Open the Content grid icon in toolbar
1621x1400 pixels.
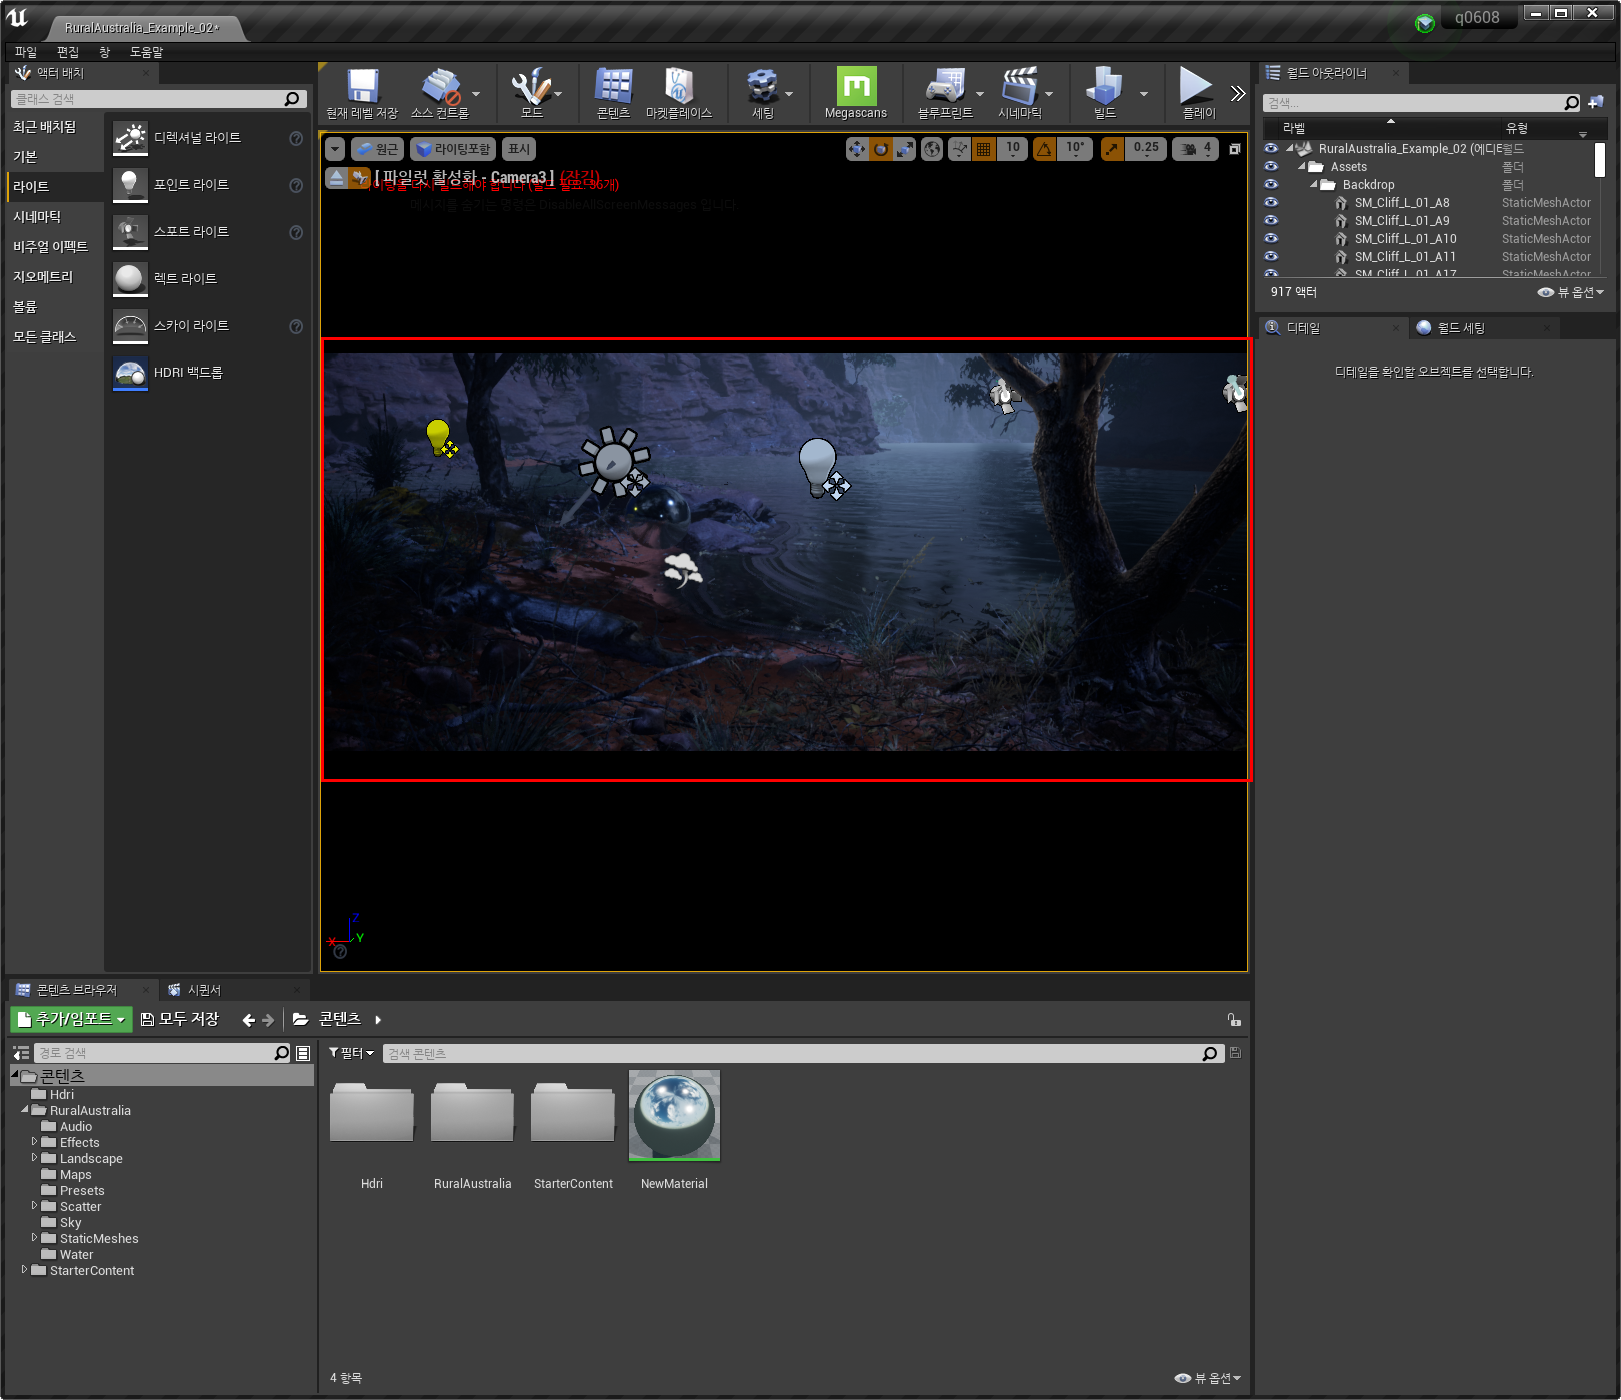tap(613, 88)
